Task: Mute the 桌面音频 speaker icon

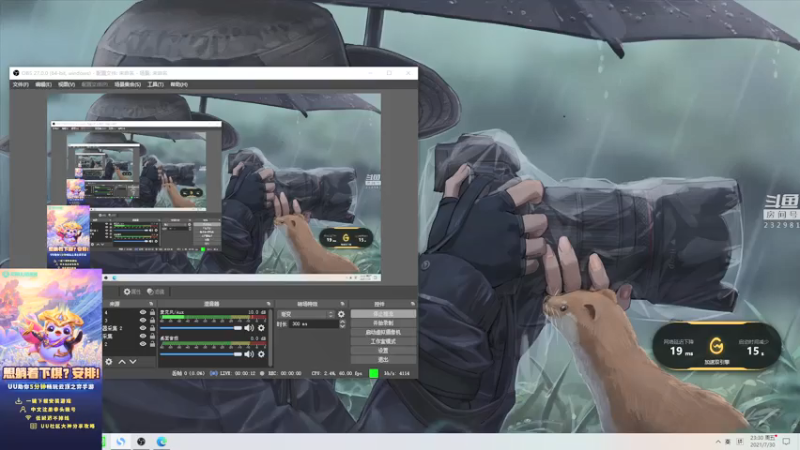Action: point(249,354)
